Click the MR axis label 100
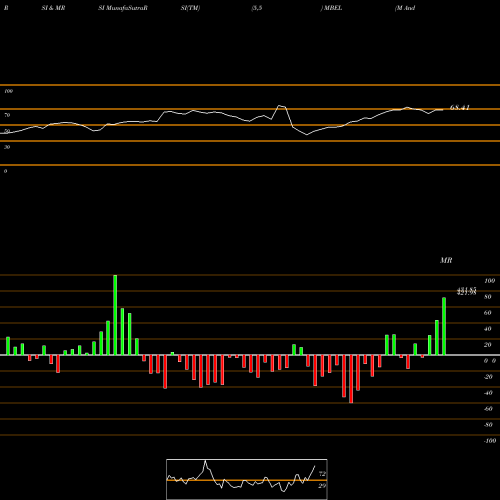Screen dimensions: 500x500 [x=489, y=281]
